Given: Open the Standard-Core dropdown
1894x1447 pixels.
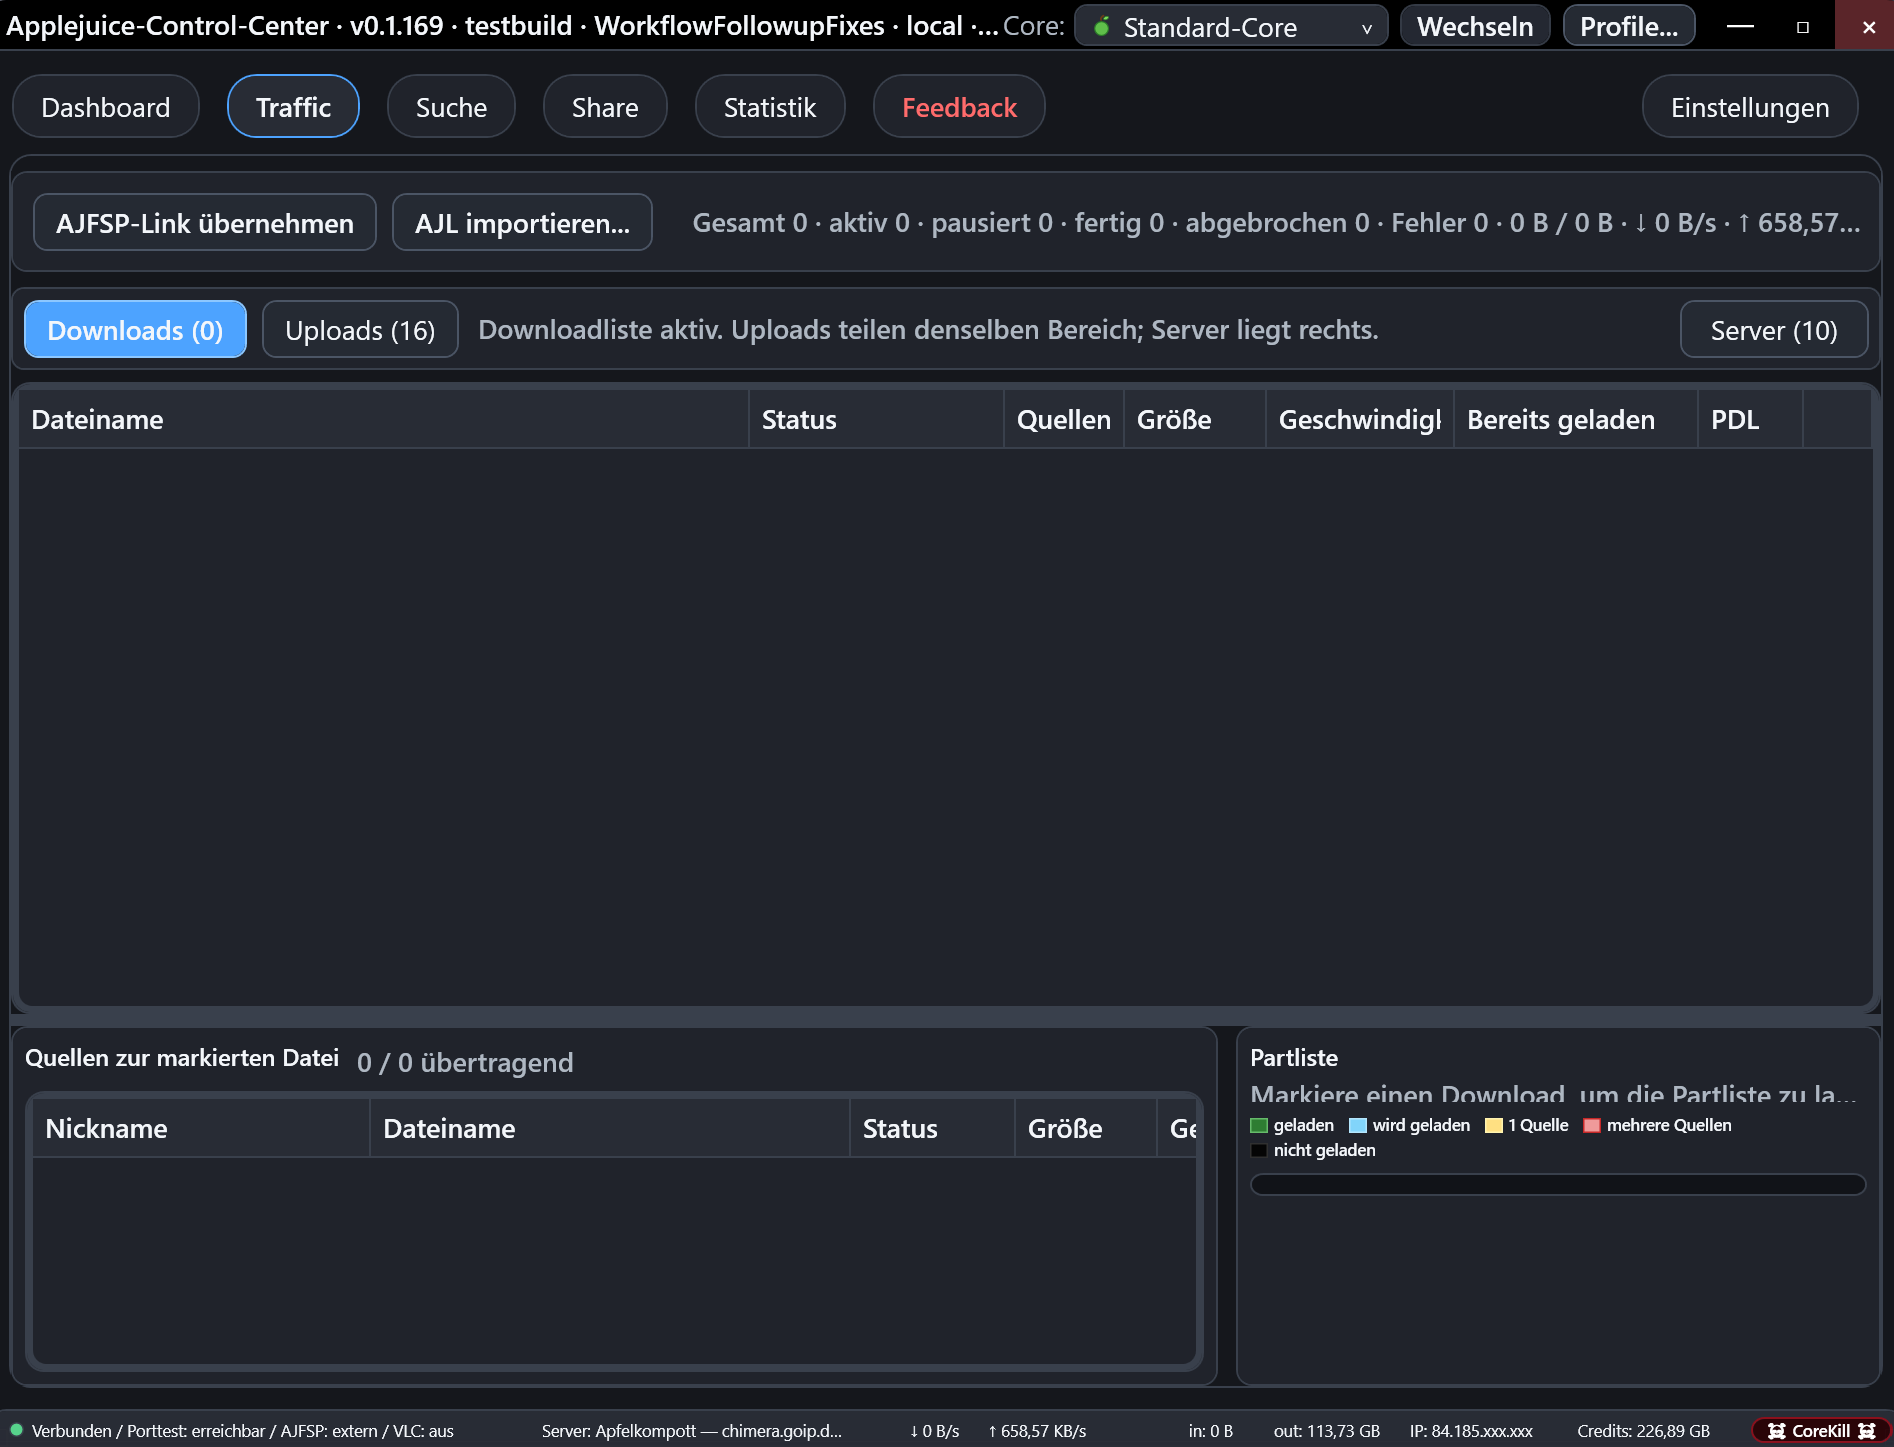Looking at the screenshot, I should click(1231, 26).
